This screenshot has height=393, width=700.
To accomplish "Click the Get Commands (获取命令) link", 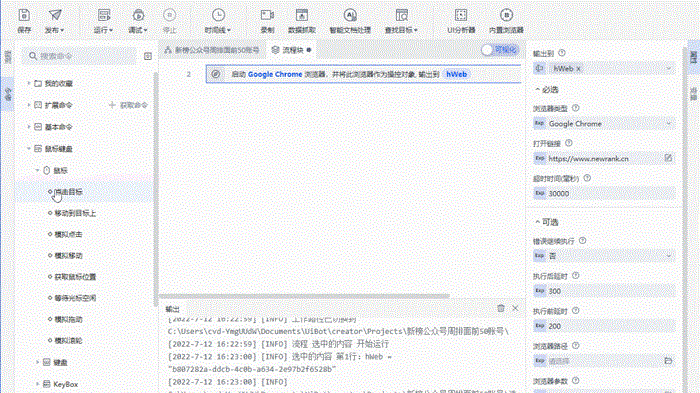I will 129,105.
